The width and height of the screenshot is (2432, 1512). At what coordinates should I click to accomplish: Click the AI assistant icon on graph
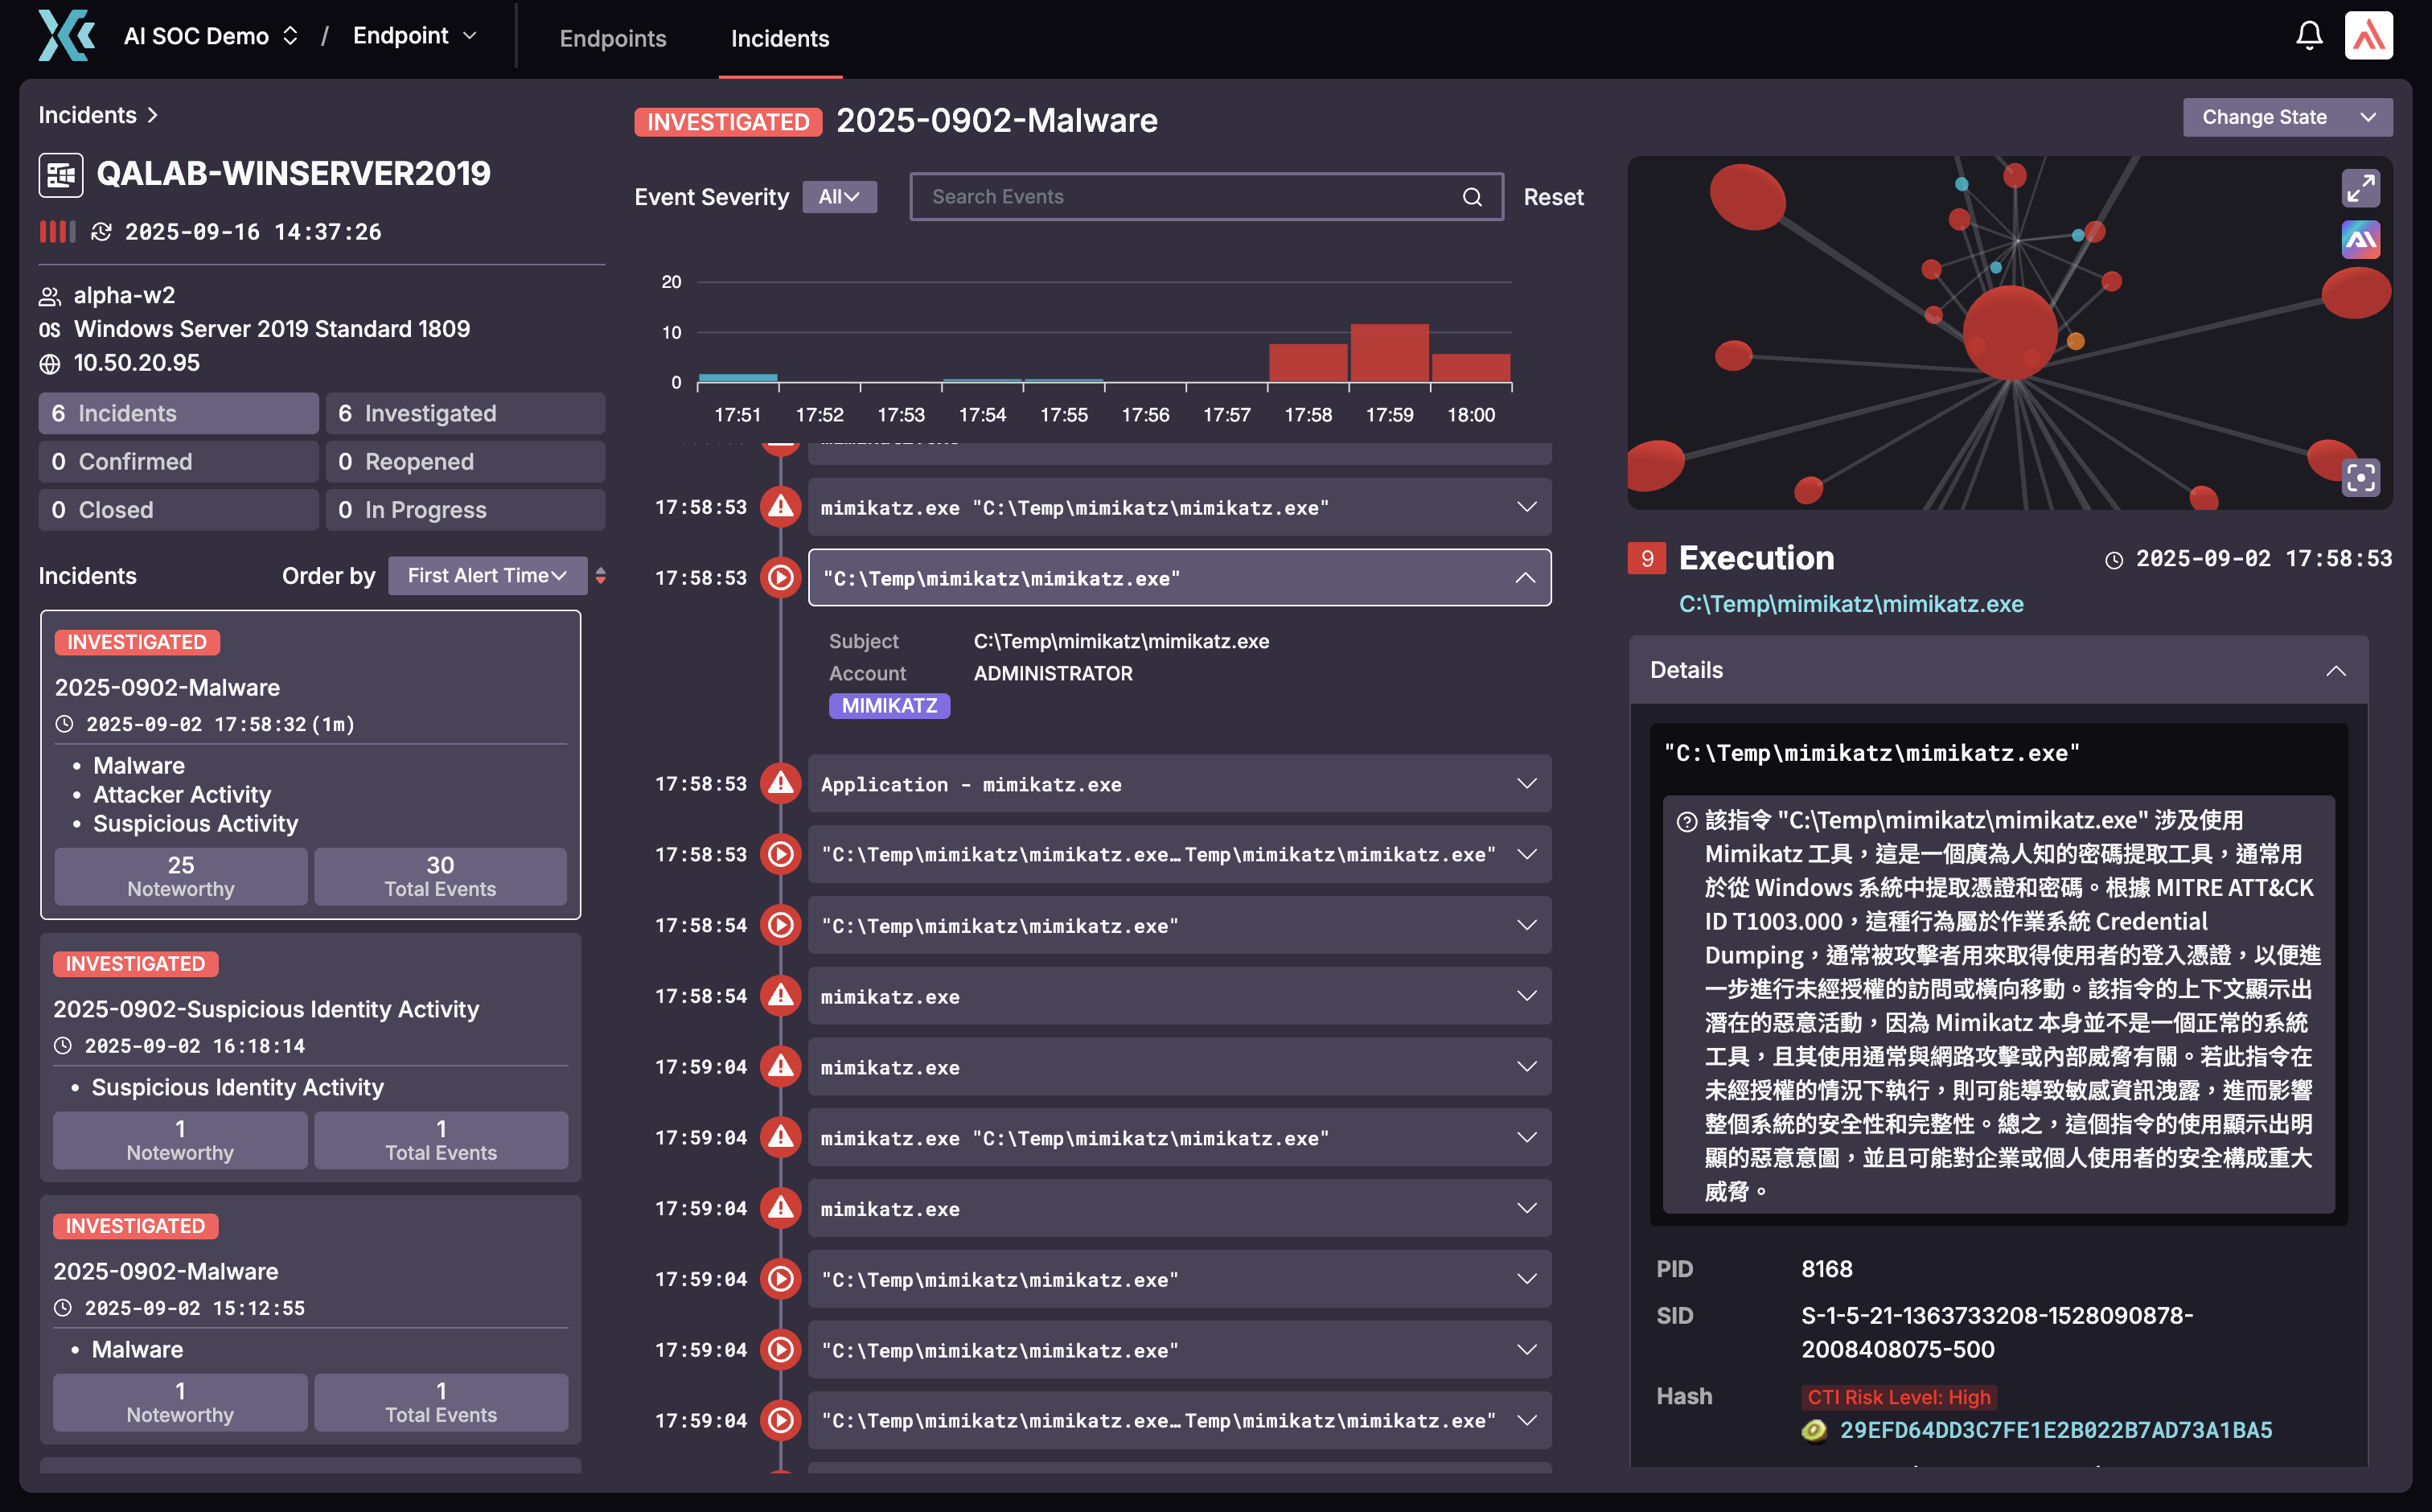[x=2360, y=240]
